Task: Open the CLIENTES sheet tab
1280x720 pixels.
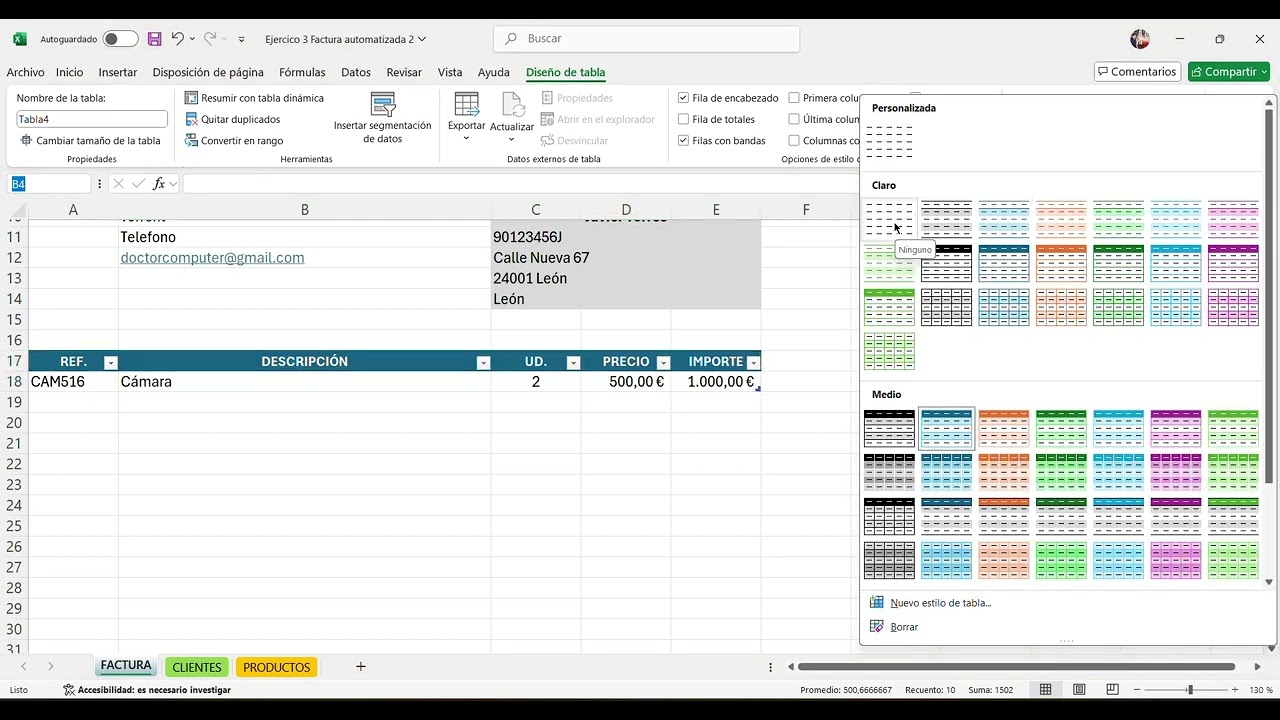Action: tap(197, 667)
